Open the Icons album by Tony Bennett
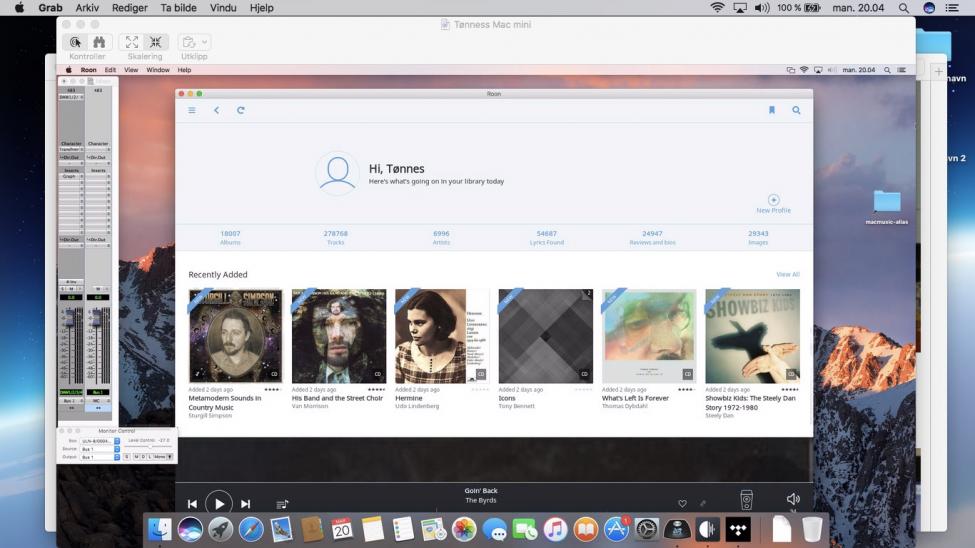 (x=545, y=336)
